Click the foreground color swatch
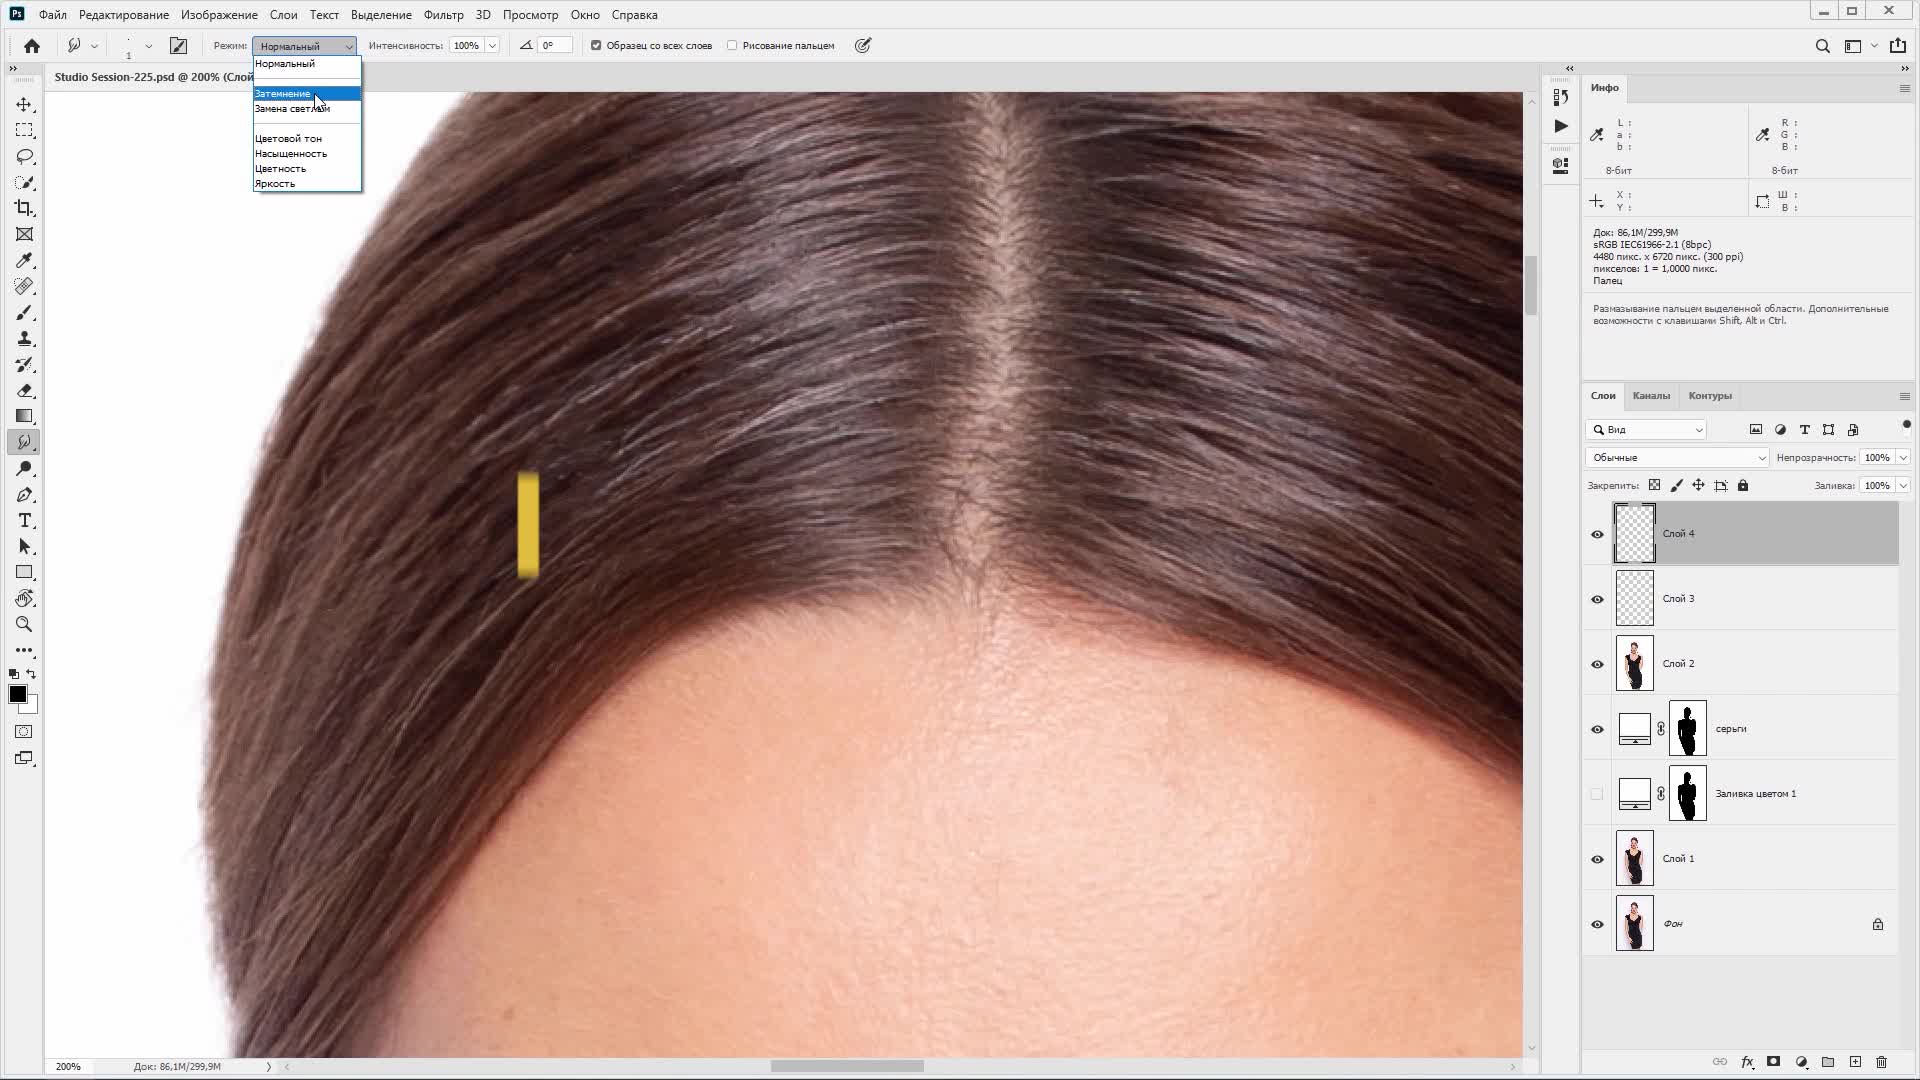 point(17,694)
